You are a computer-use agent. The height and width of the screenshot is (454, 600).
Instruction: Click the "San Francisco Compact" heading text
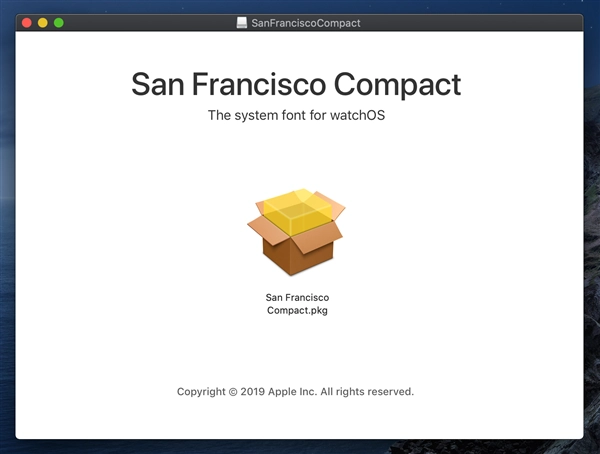[x=296, y=85]
